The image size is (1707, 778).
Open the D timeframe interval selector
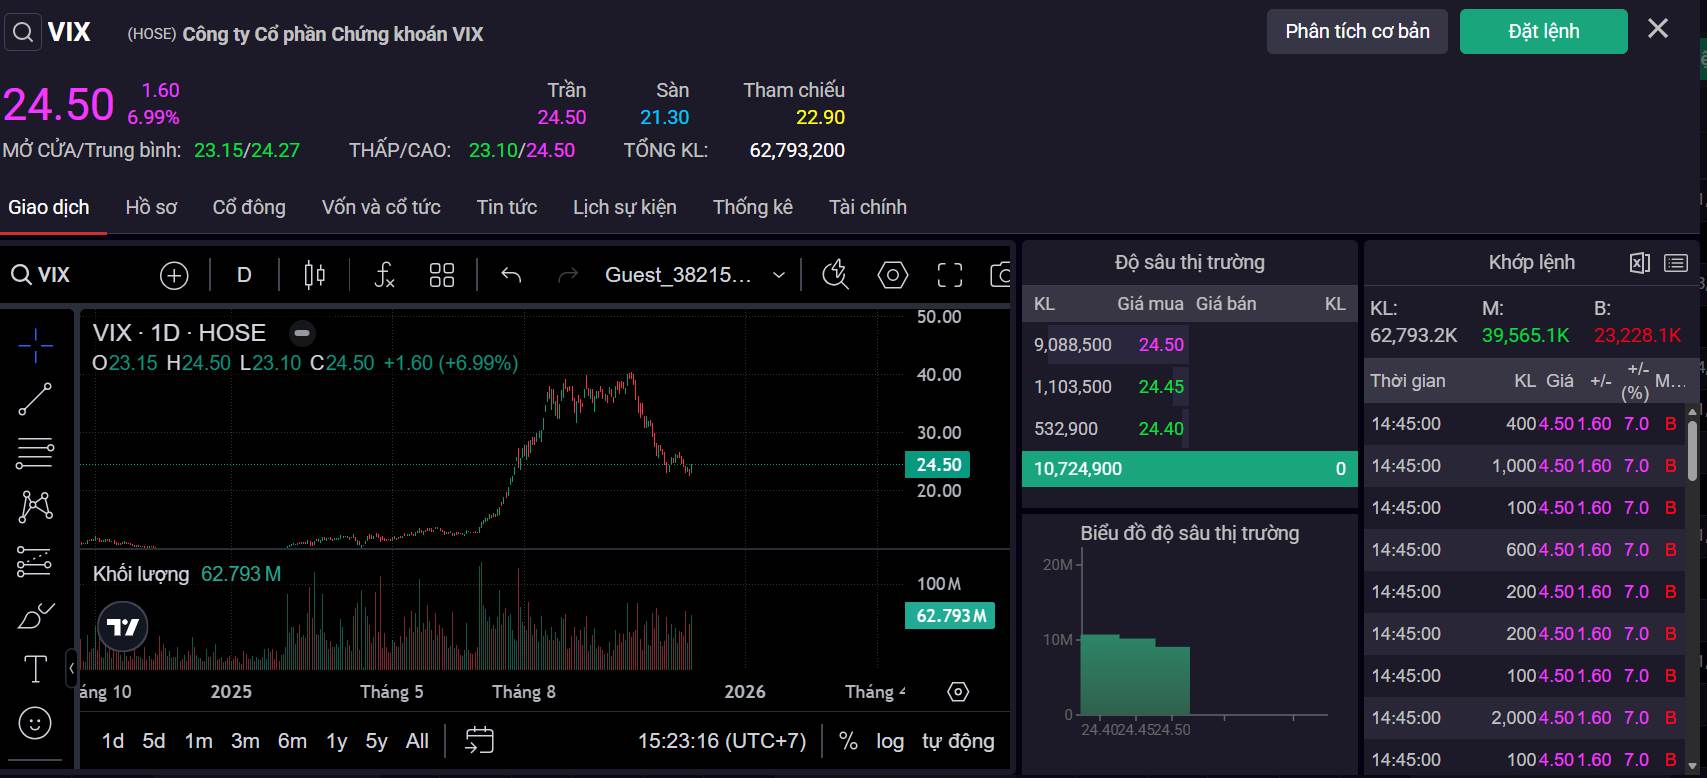tap(244, 275)
